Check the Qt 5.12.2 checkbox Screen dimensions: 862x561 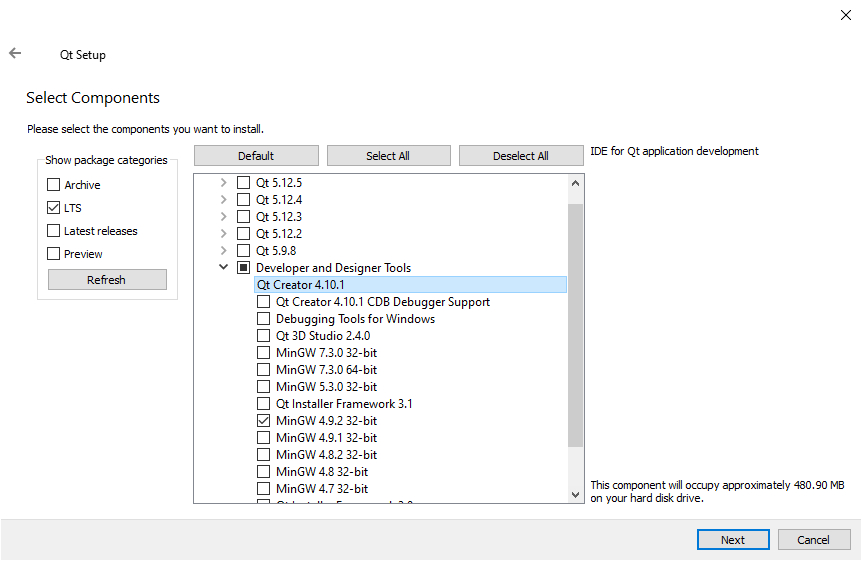point(243,233)
